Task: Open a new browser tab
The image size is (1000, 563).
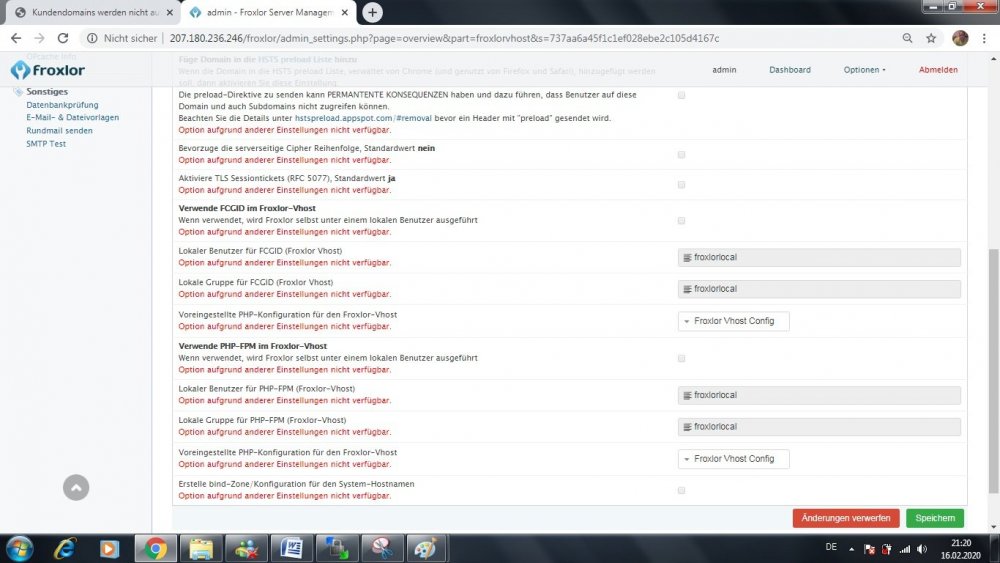Action: point(372,12)
